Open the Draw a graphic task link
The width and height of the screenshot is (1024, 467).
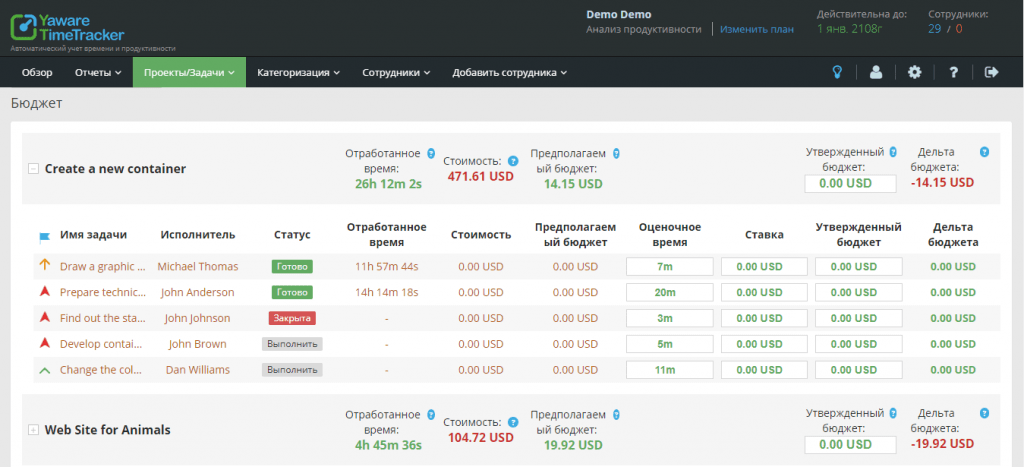(103, 266)
